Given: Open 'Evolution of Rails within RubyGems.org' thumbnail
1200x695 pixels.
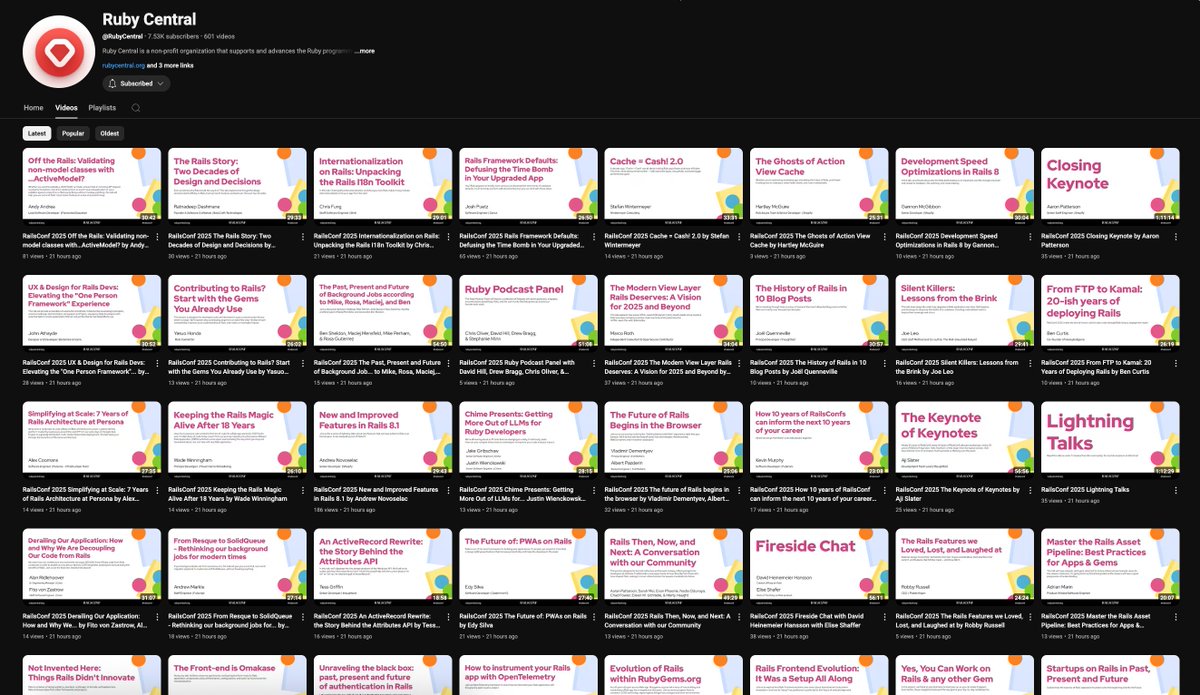Looking at the screenshot, I should click(673, 675).
